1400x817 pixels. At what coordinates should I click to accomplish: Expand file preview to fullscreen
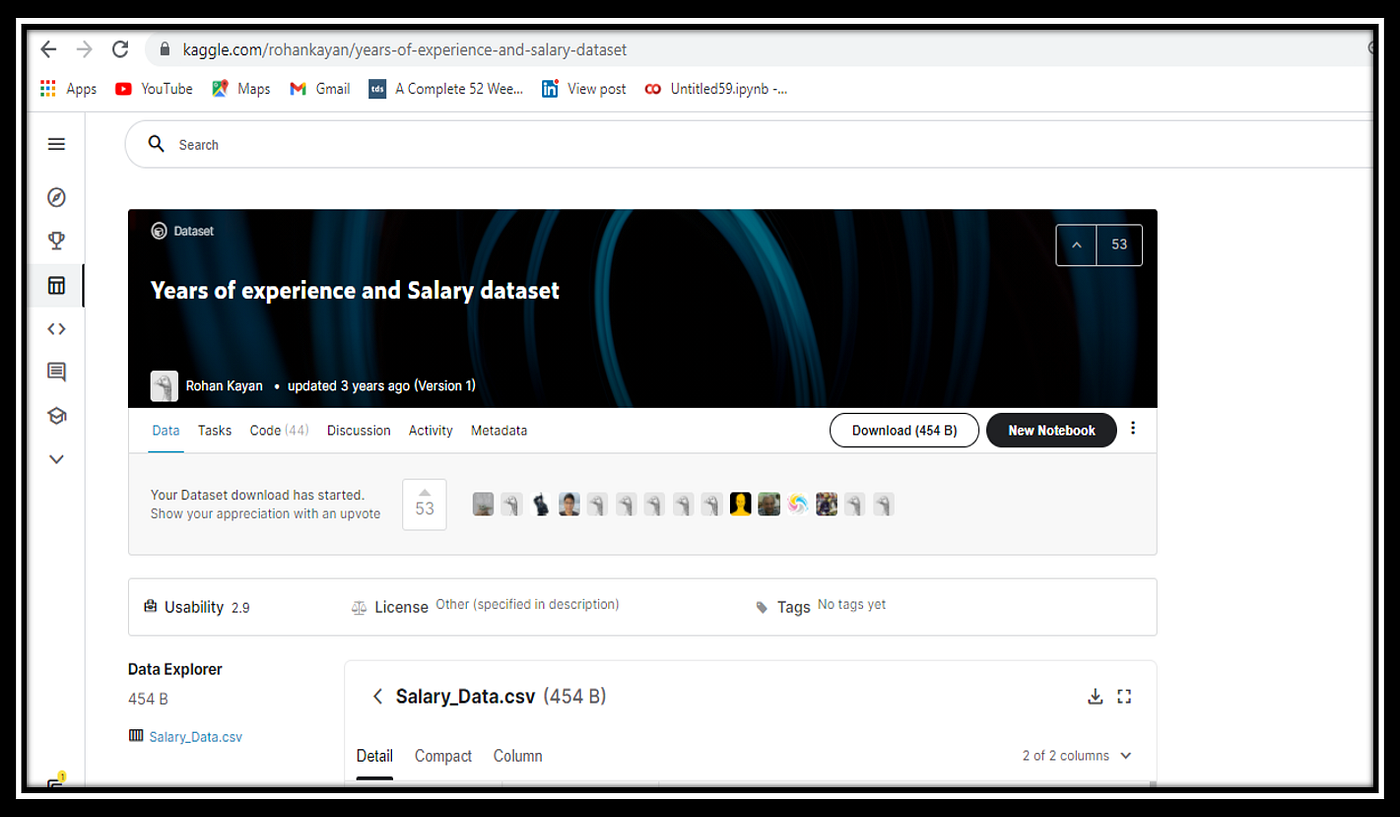click(1124, 696)
